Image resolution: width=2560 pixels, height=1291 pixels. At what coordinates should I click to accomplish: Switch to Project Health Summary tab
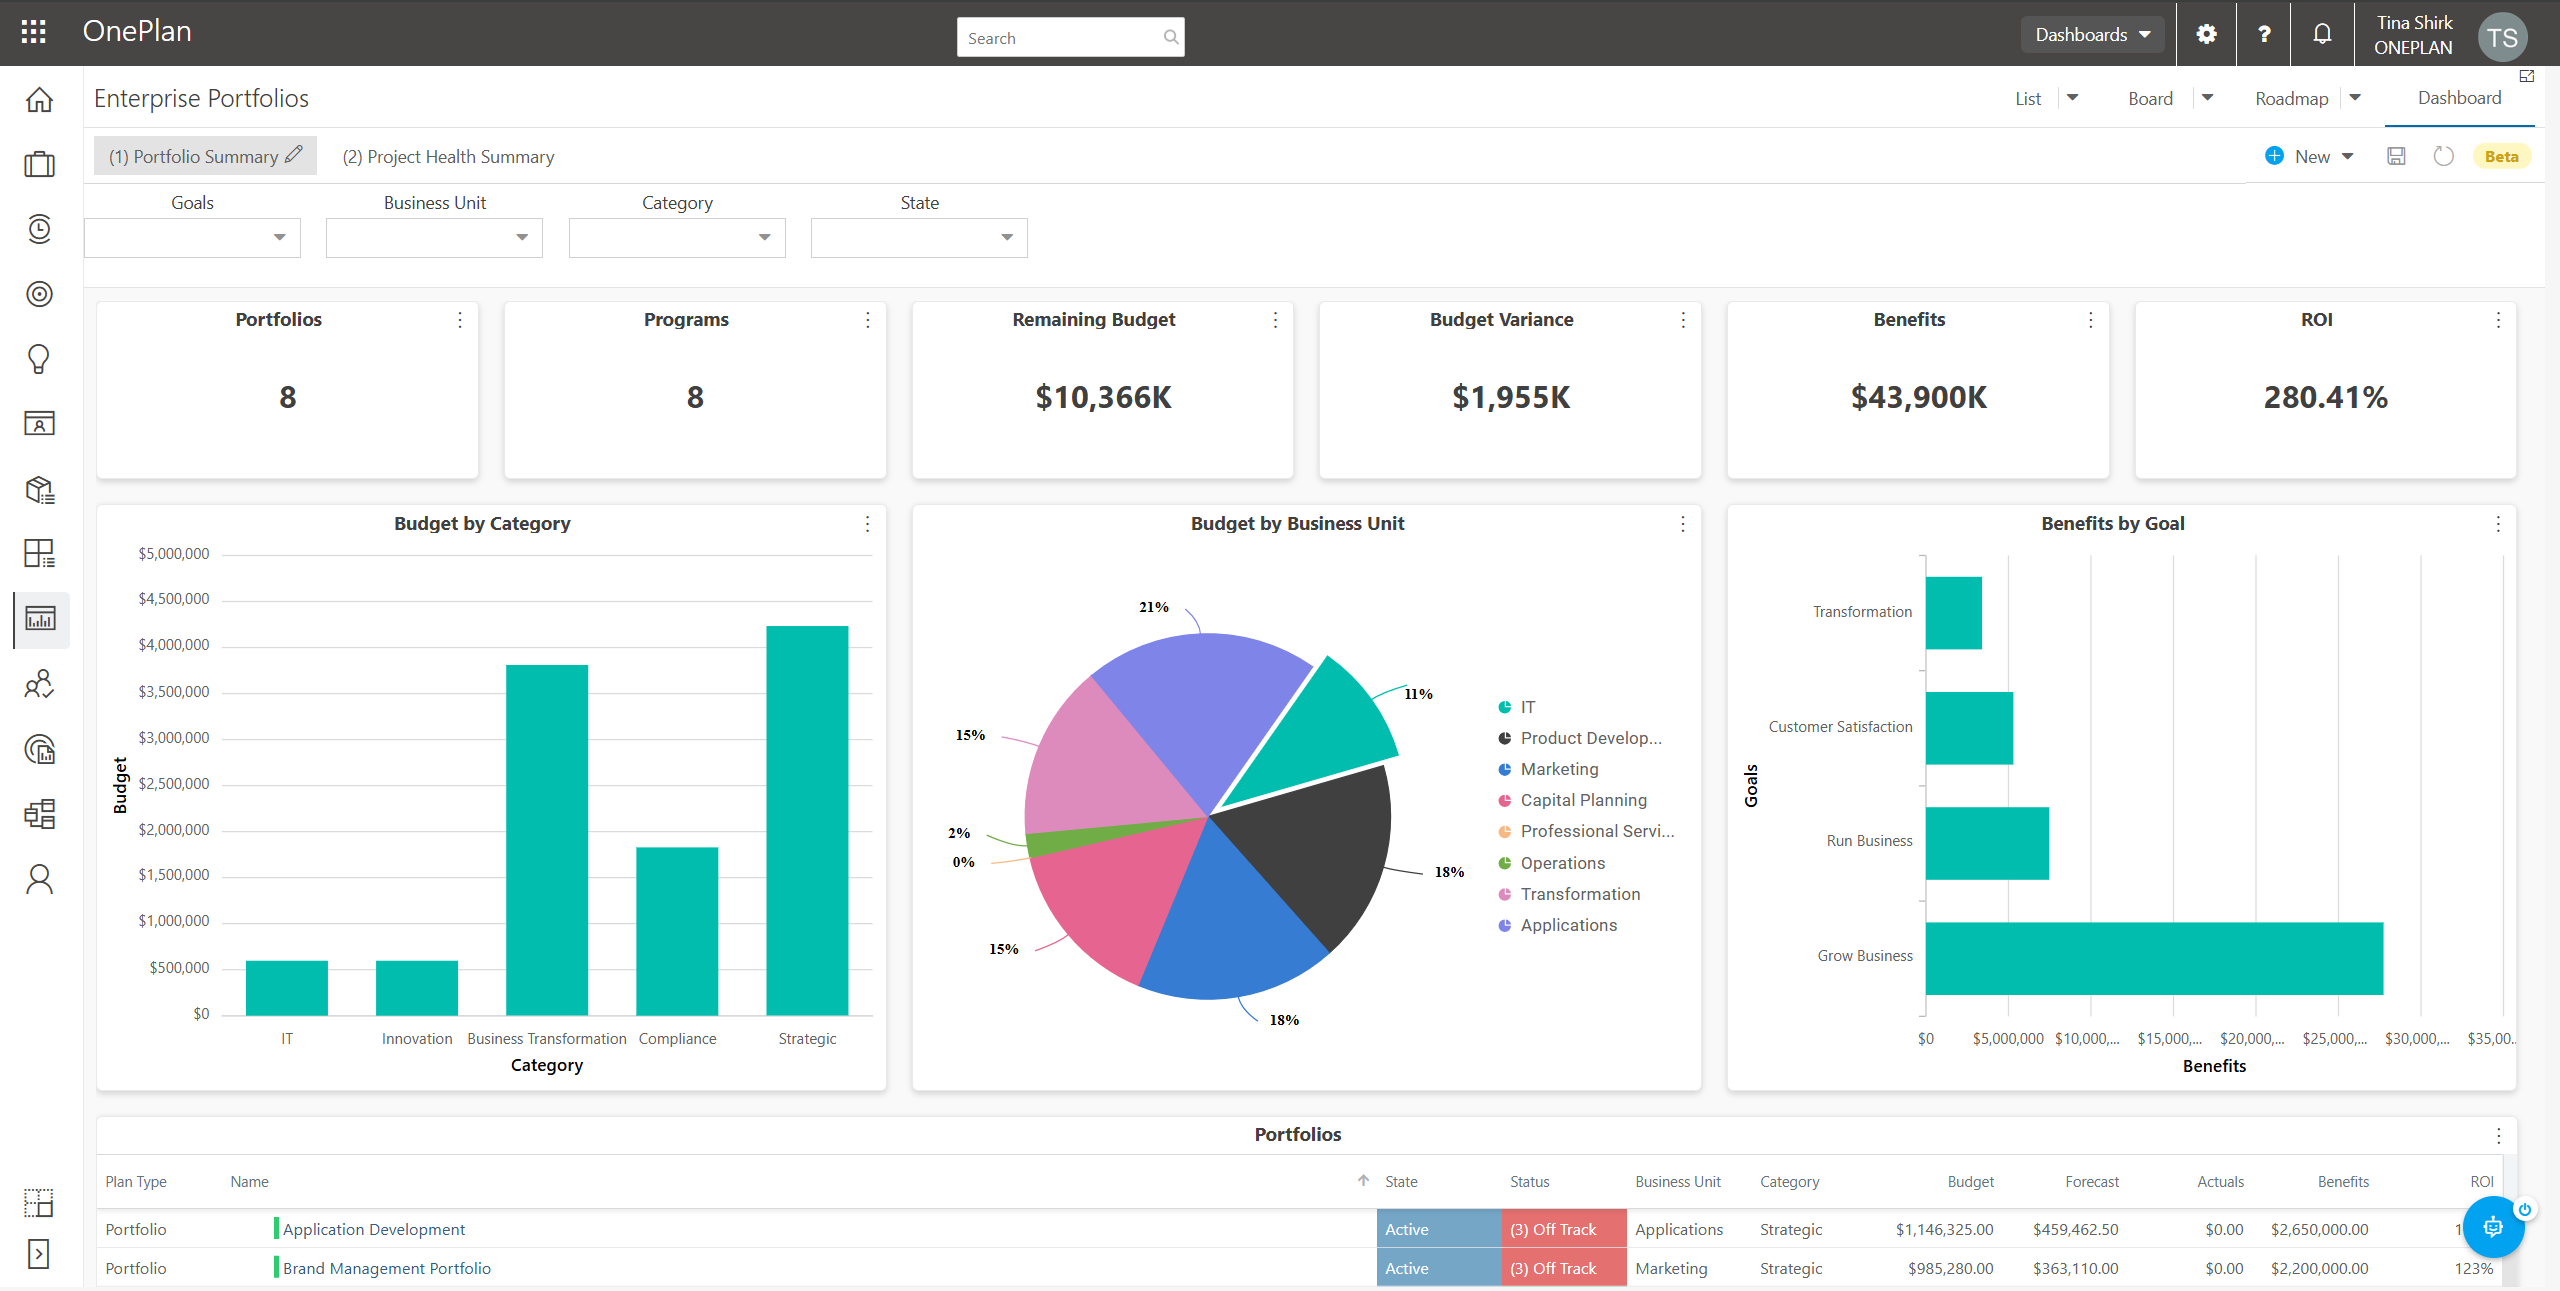447,157
